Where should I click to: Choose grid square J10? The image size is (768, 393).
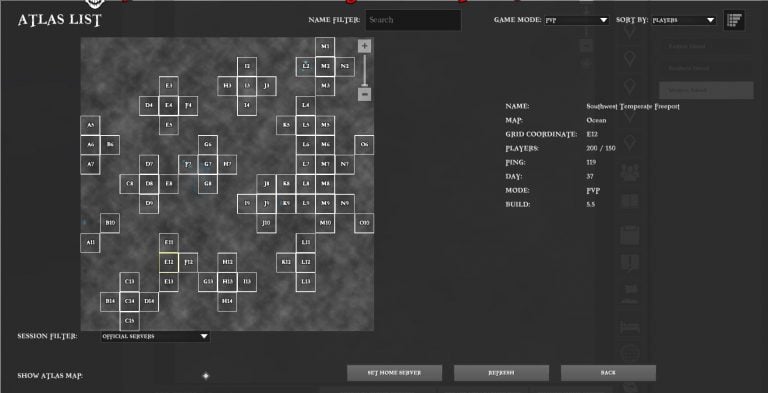(x=266, y=223)
